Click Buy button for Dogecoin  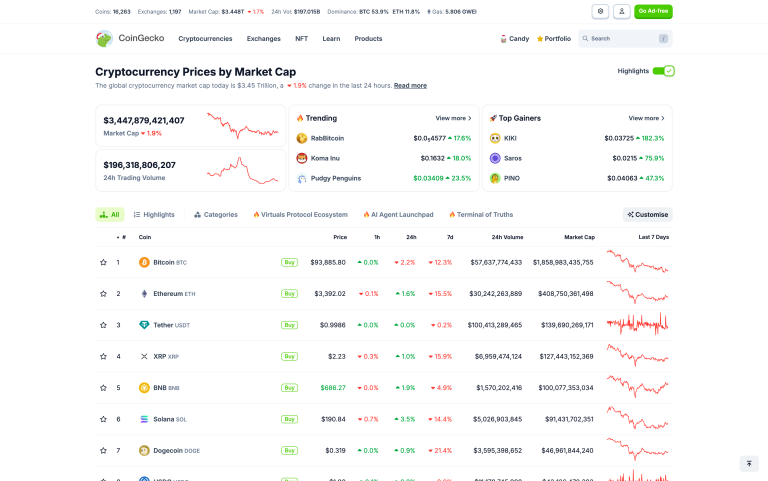(289, 451)
